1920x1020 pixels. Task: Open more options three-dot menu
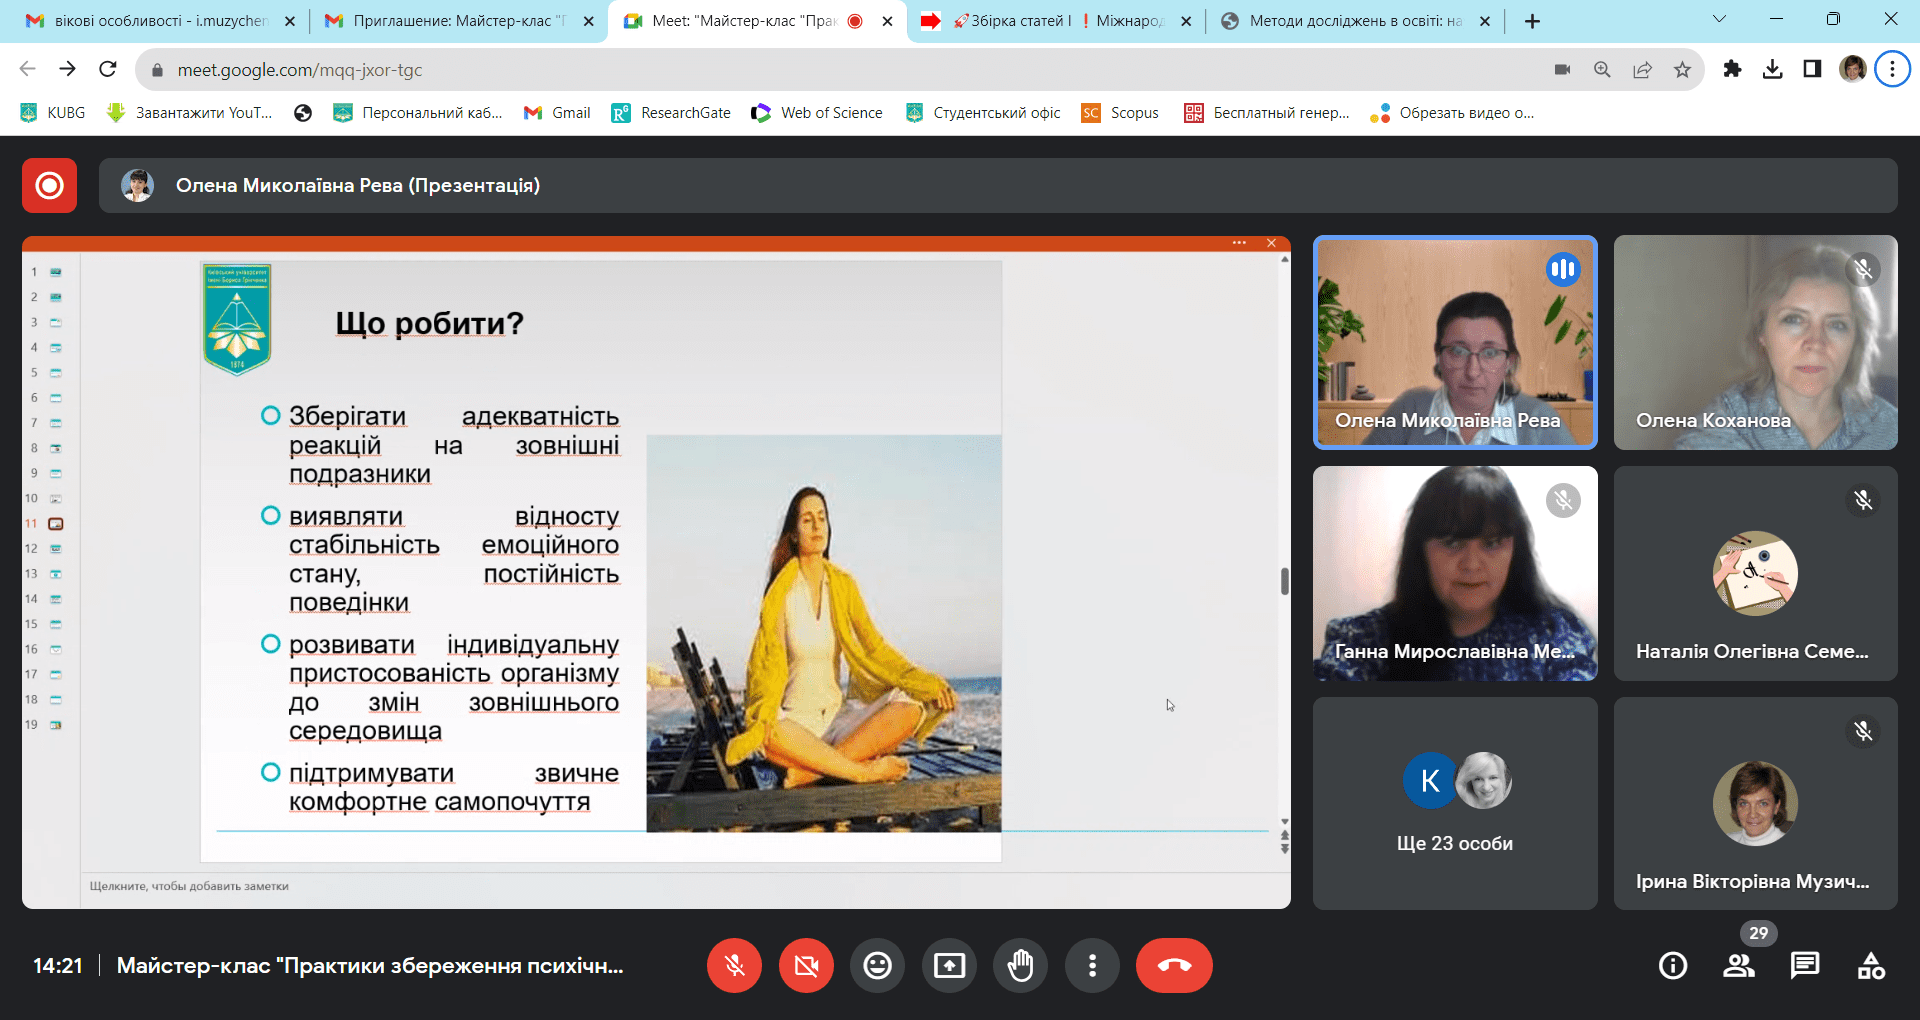click(x=1092, y=965)
